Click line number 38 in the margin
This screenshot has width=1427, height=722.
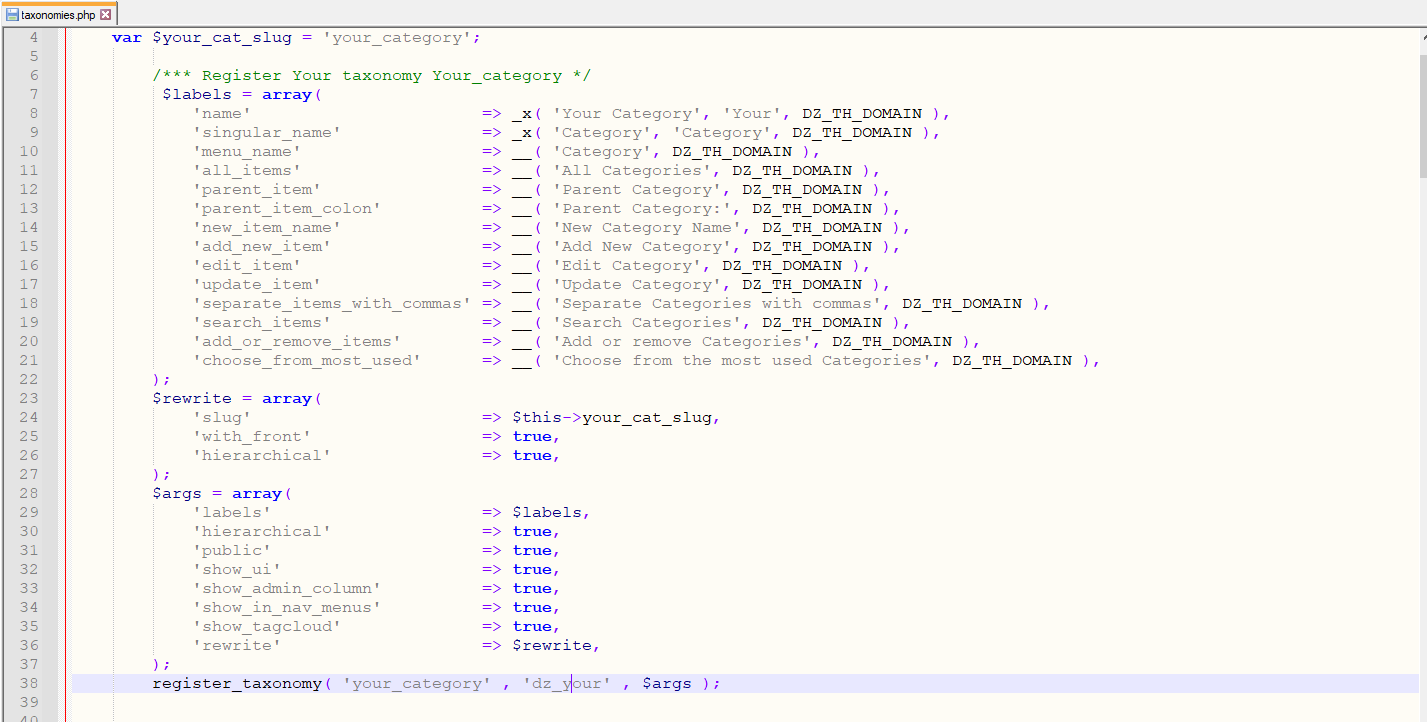[x=29, y=684]
